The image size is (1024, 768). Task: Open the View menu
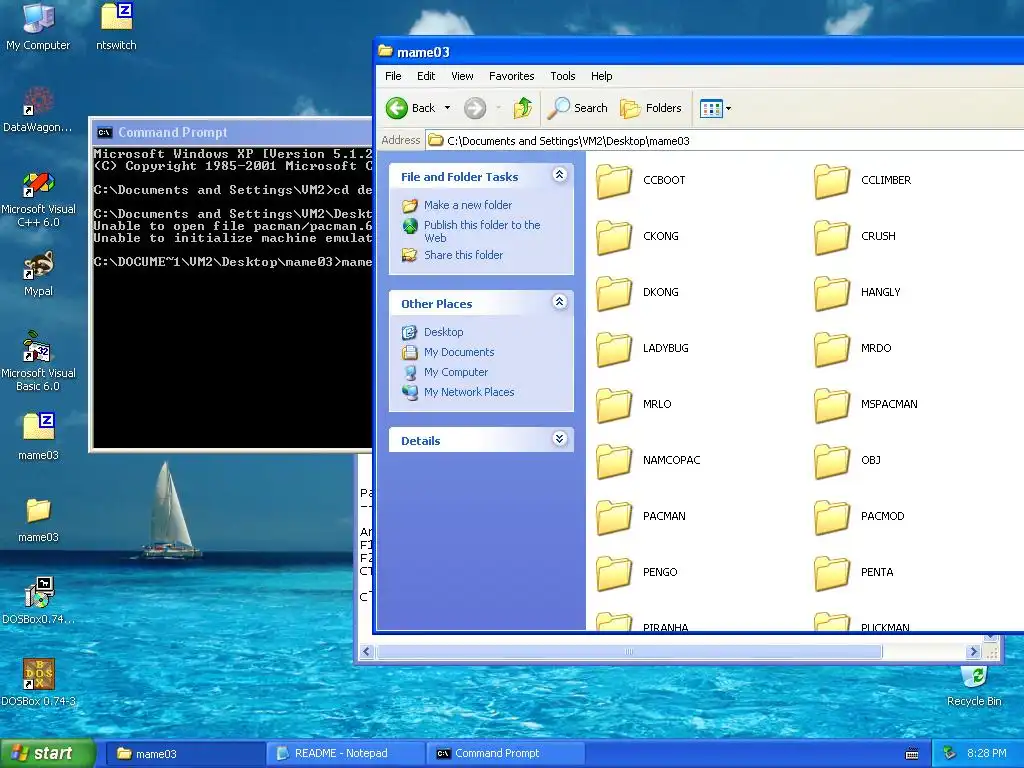tap(462, 76)
